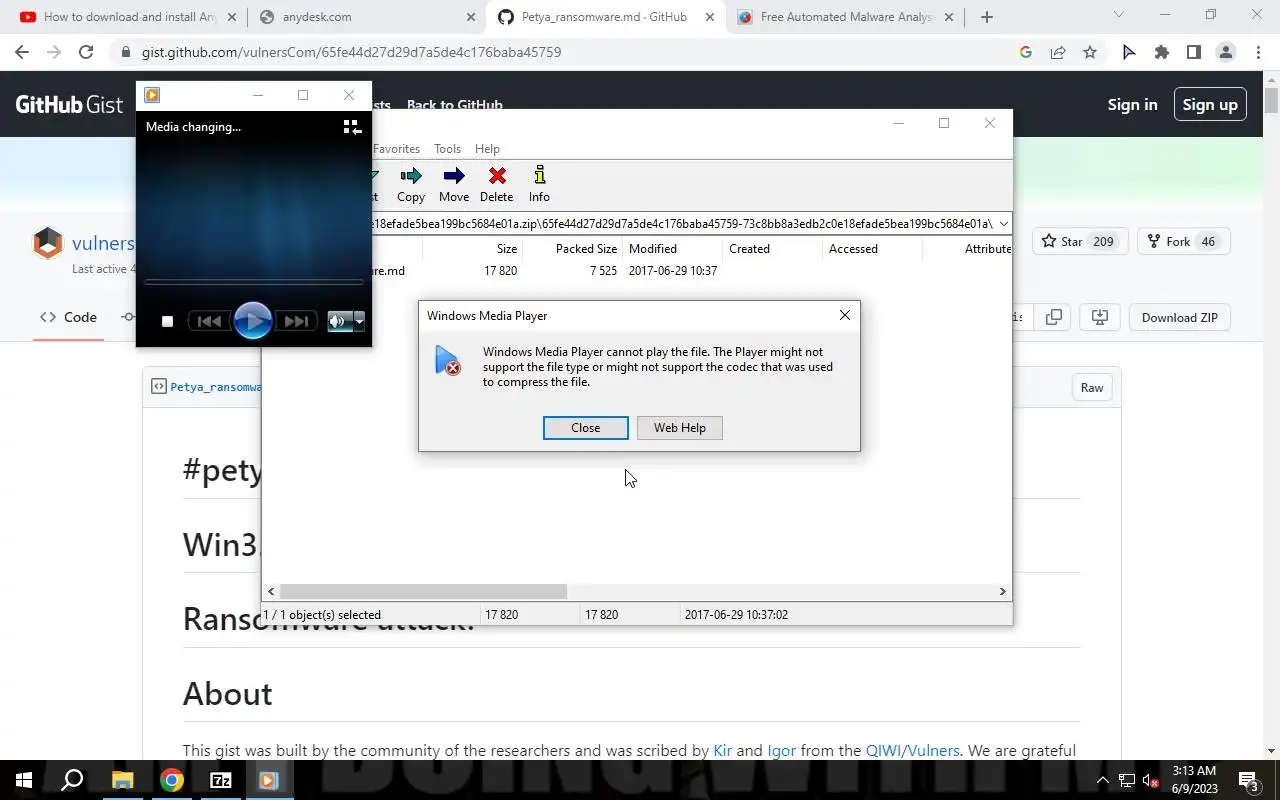Viewport: 1280px width, 800px height.
Task: Skip to next track in Media Player
Action: [296, 321]
